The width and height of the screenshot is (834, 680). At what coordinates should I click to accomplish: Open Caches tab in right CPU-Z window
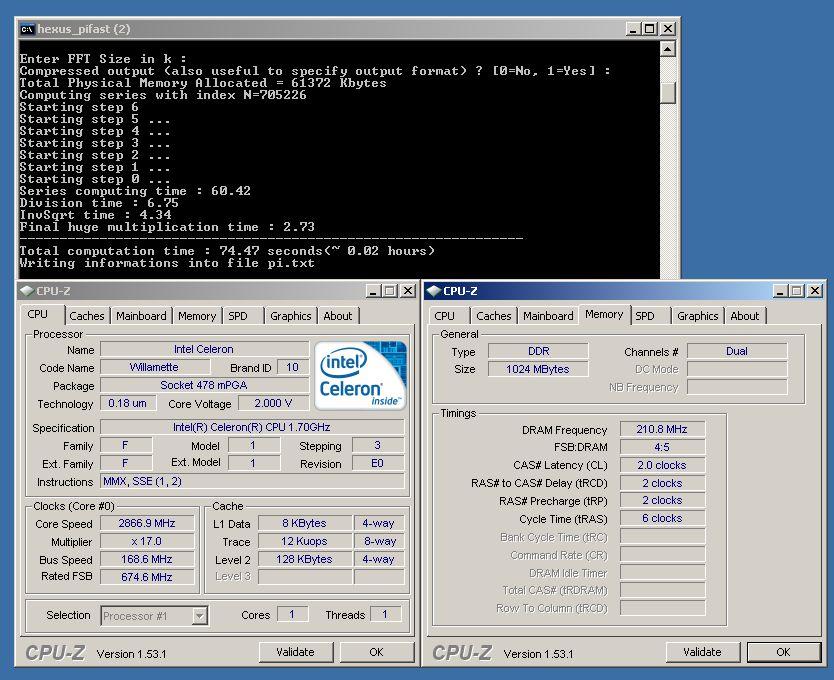pos(494,316)
